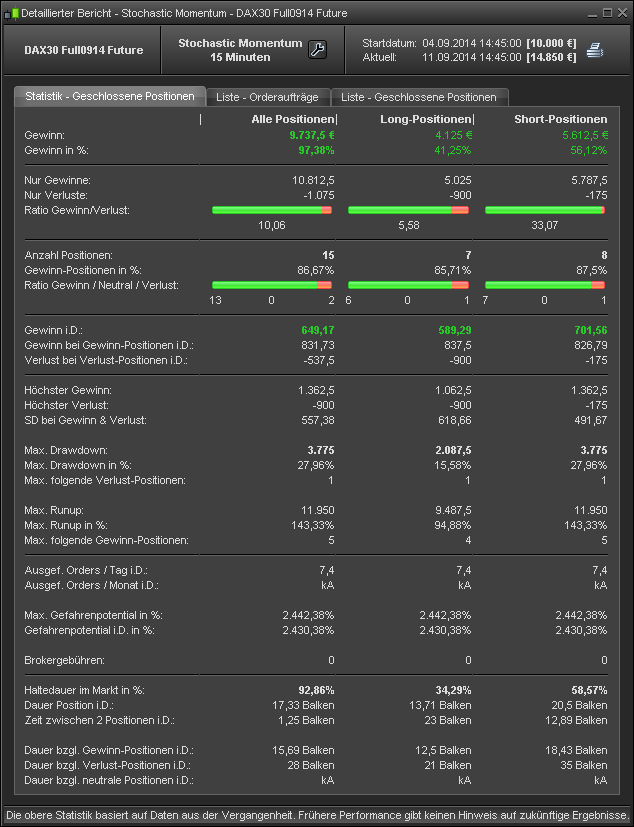Image resolution: width=634 pixels, height=827 pixels.
Task: Click the Startdatum 04.09.2014 14:45:00 text
Action: [442, 43]
